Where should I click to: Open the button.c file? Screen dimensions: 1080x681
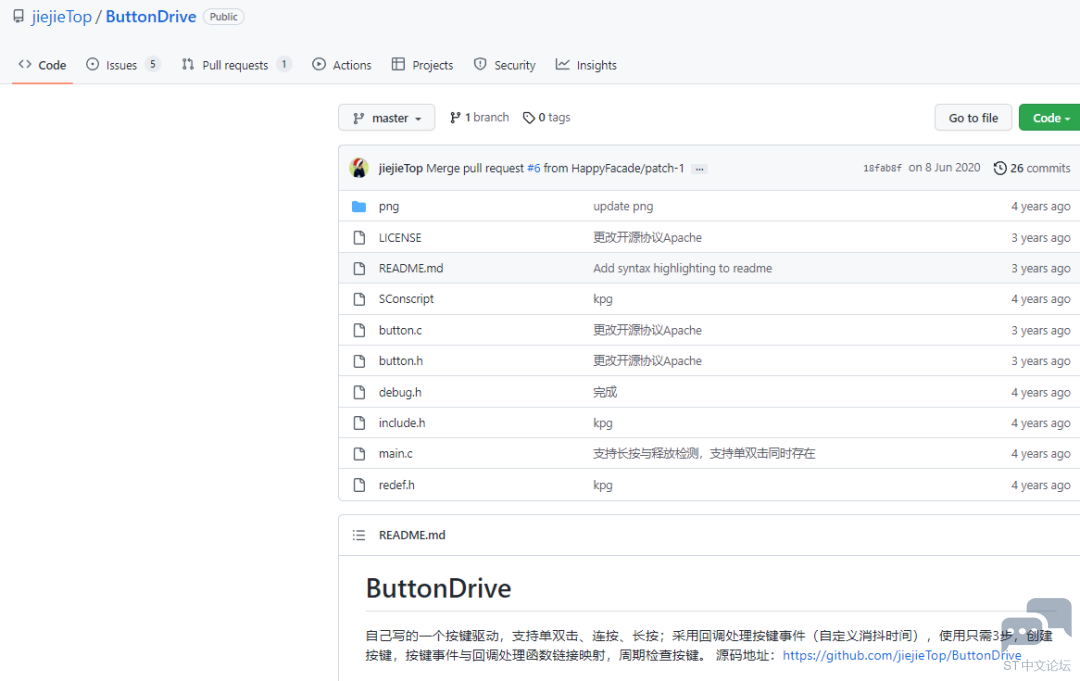(x=400, y=331)
